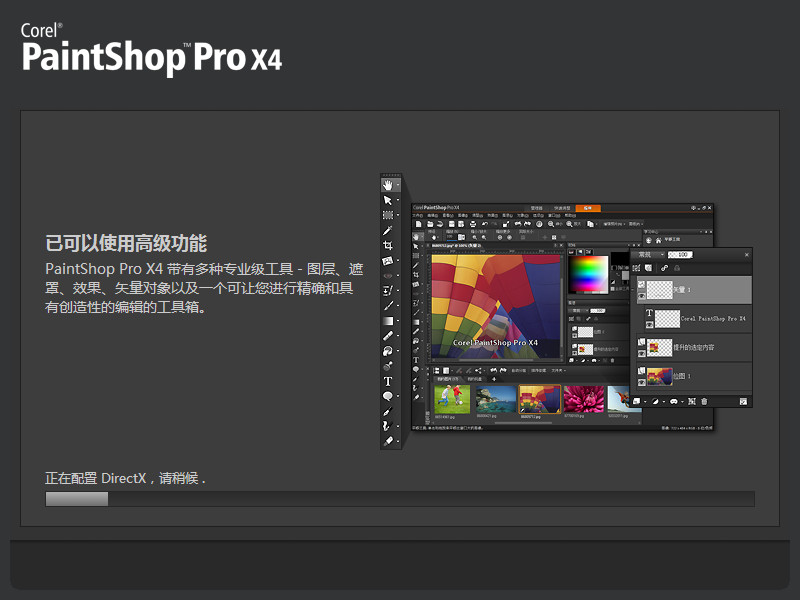Expand the arrow beside the New Layer icon
Image resolution: width=800 pixels, height=600 pixels.
[645, 402]
